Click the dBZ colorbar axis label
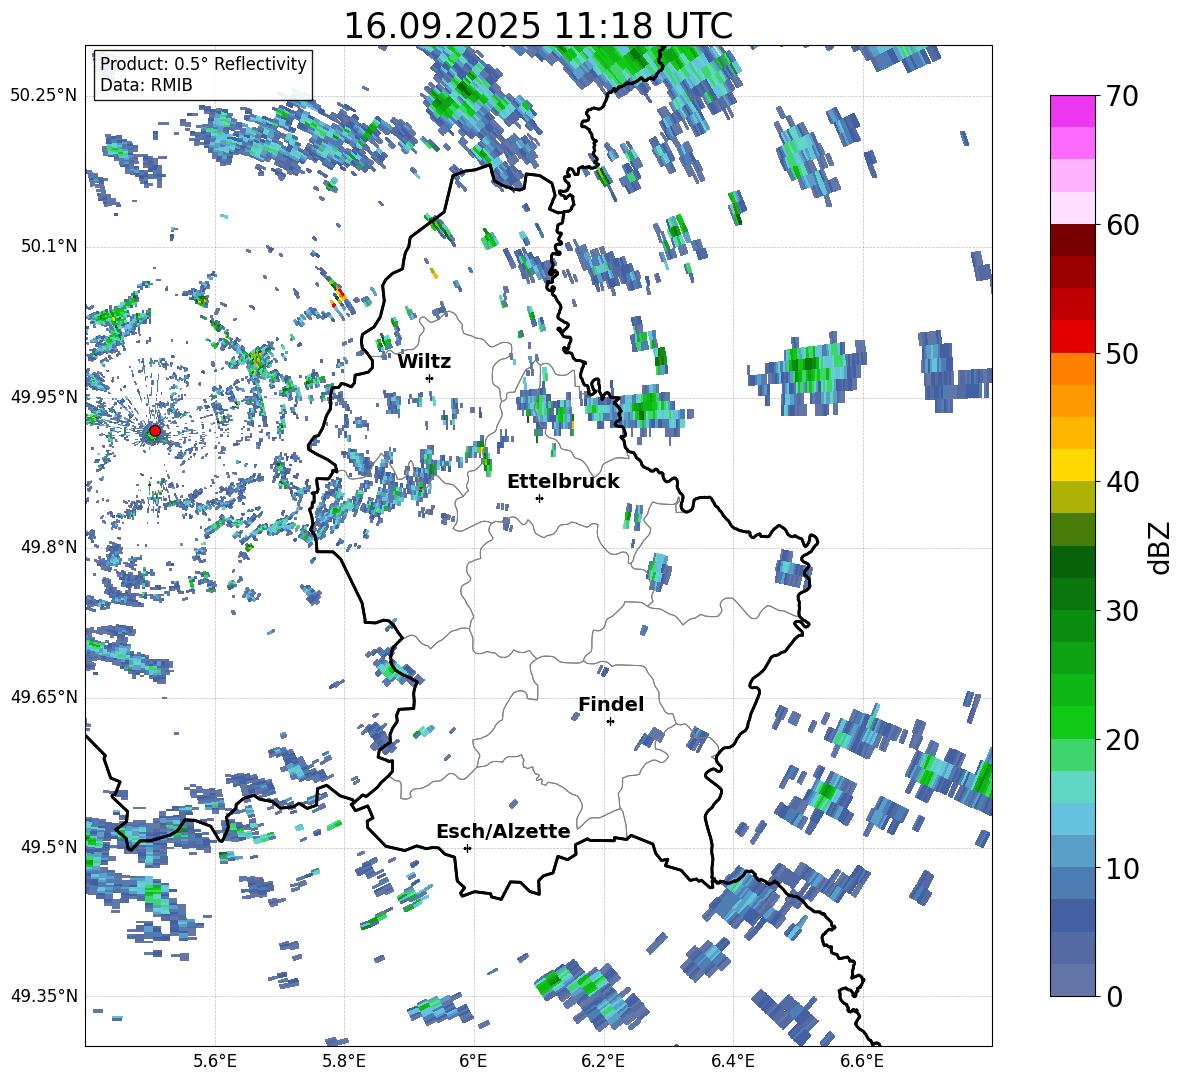 point(1161,547)
